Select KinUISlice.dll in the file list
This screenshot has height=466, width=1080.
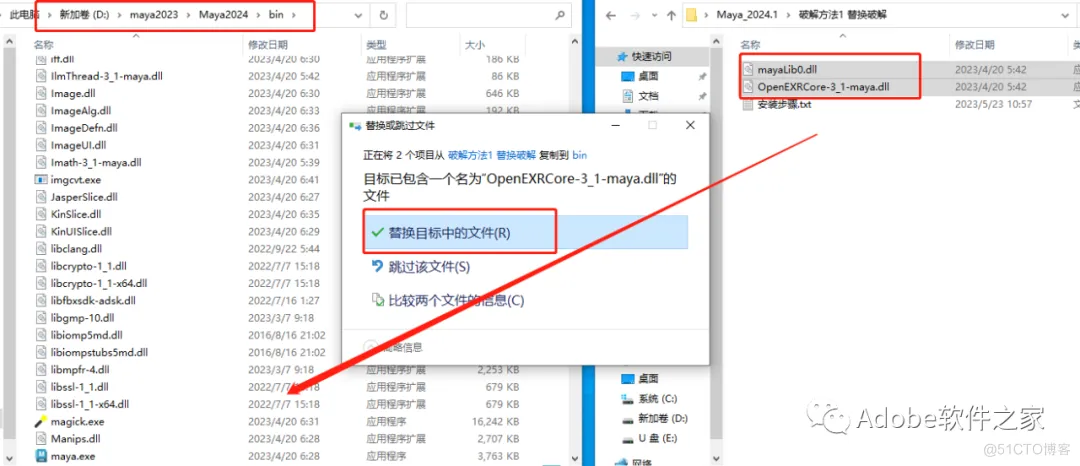pos(81,231)
